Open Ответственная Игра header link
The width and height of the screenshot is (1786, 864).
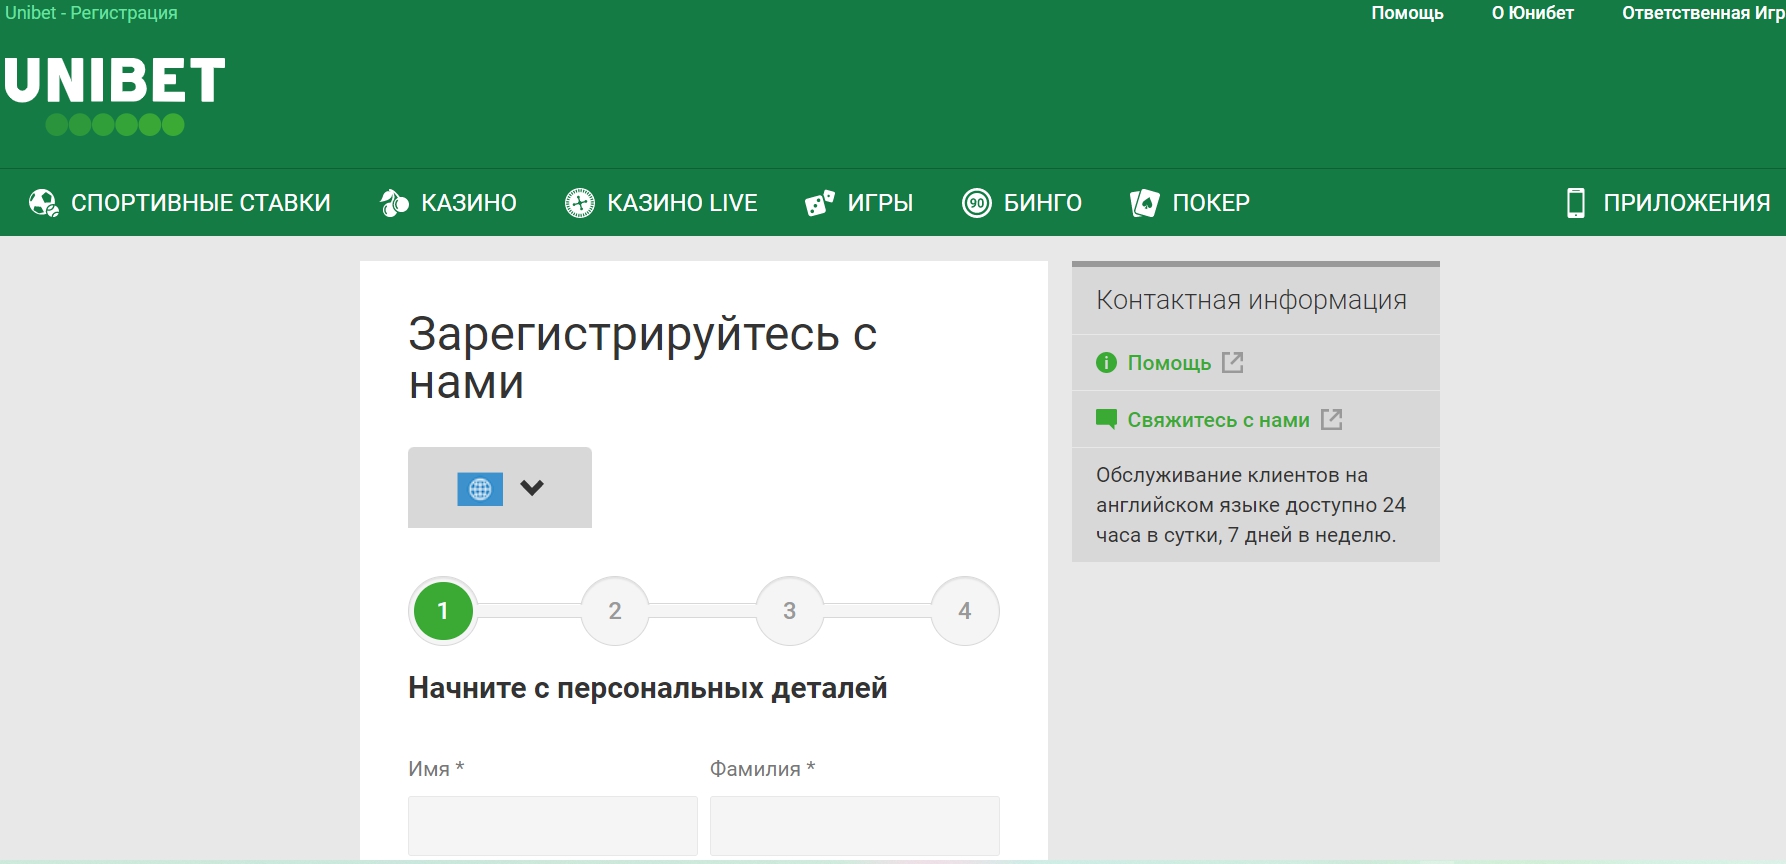[x=1704, y=13]
